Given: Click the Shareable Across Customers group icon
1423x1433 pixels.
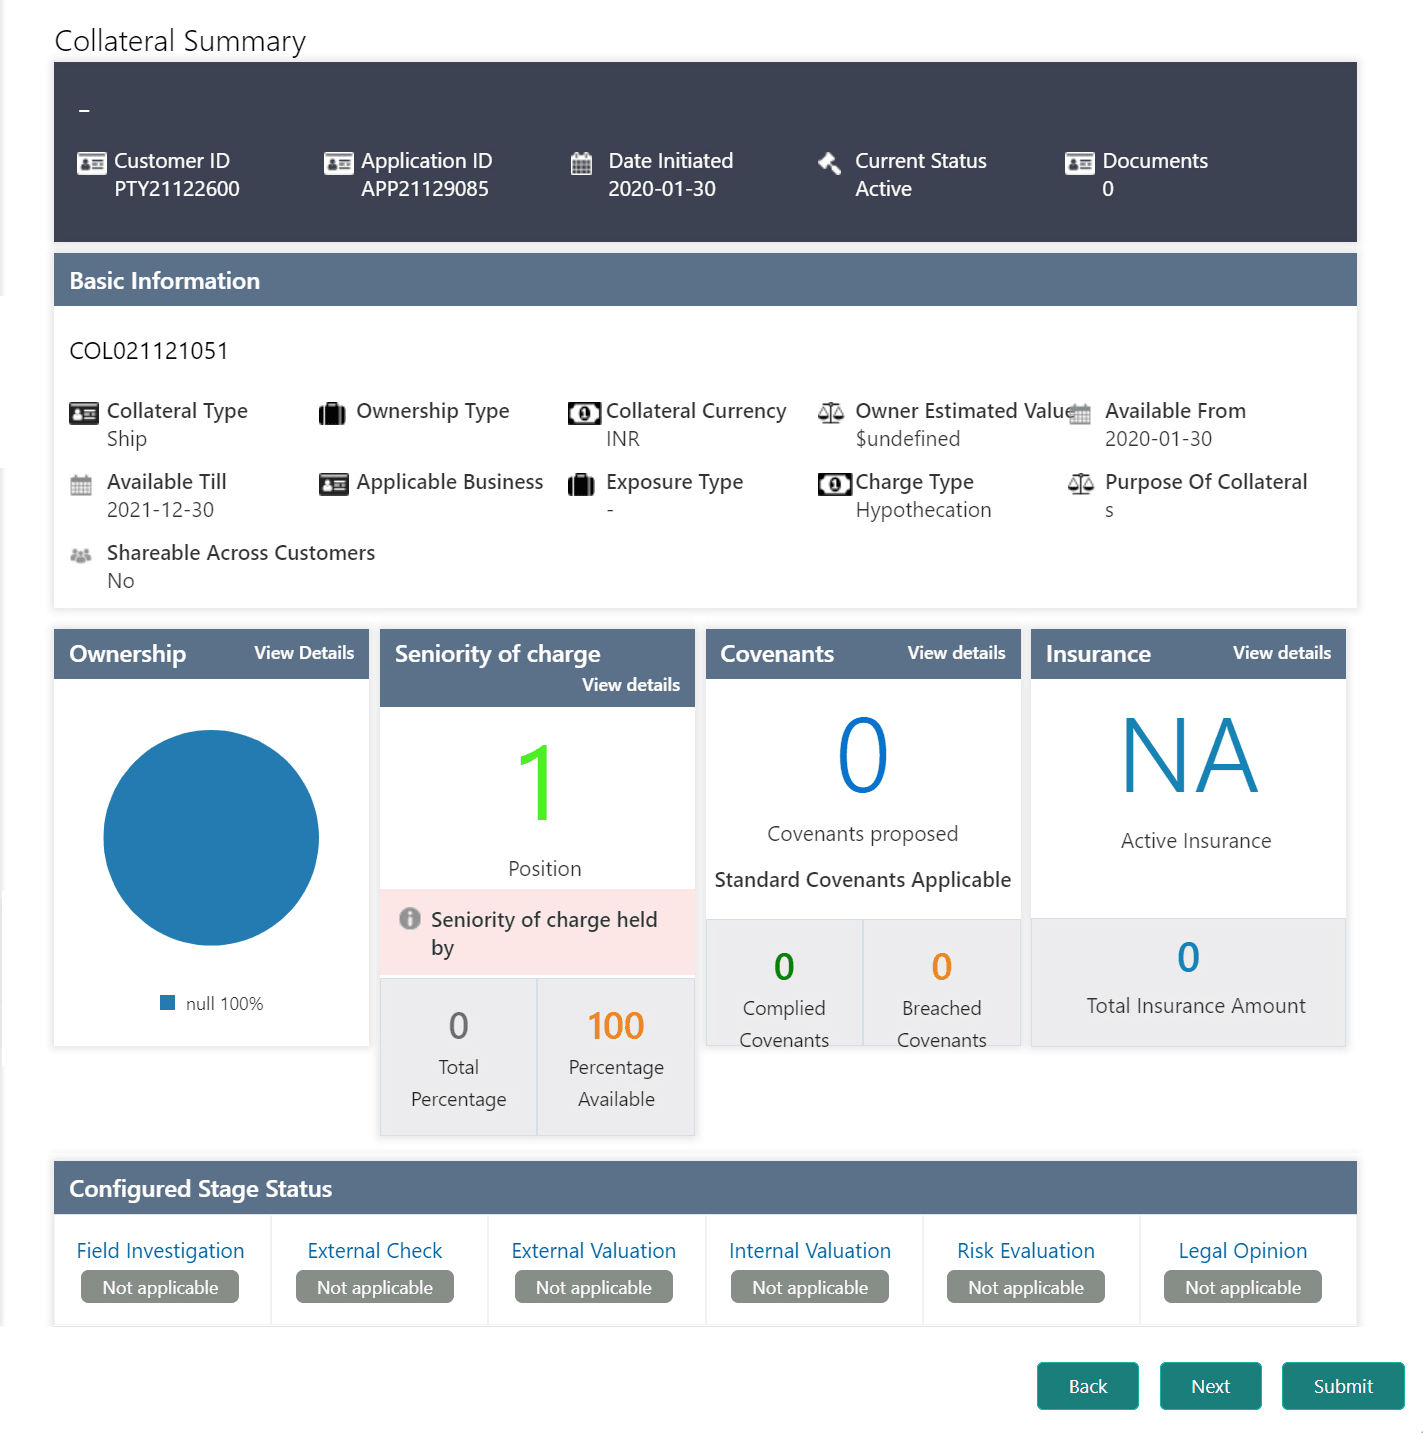Looking at the screenshot, I should pyautogui.click(x=83, y=555).
